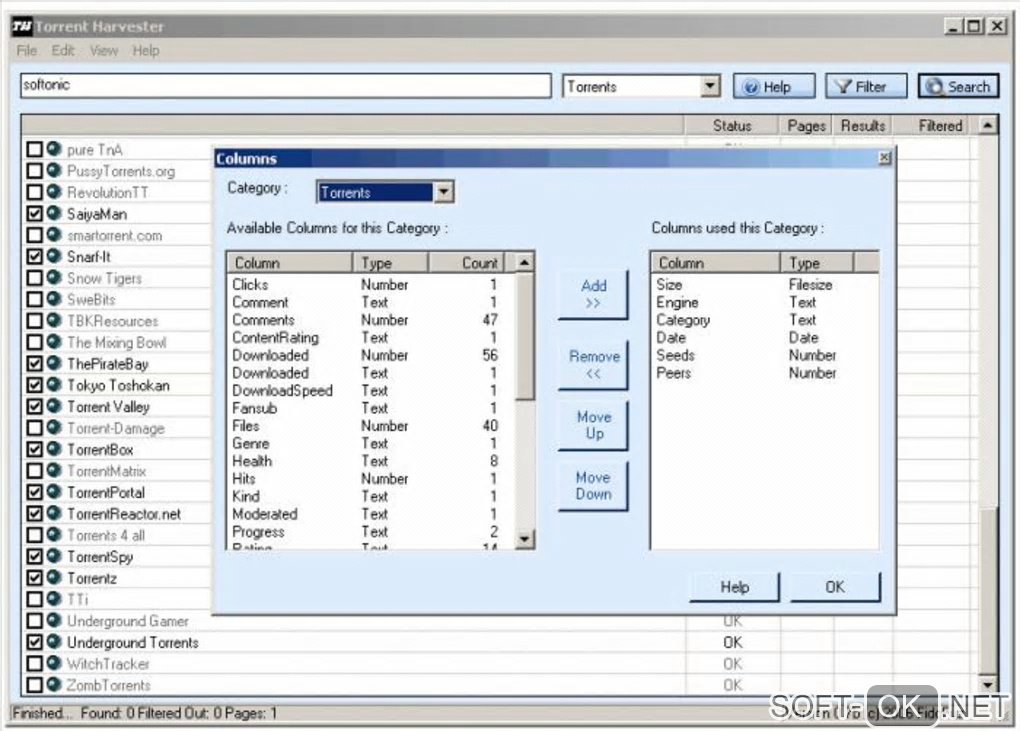Click the Filter button
Viewport: 1020px width, 731px height.
tap(865, 86)
